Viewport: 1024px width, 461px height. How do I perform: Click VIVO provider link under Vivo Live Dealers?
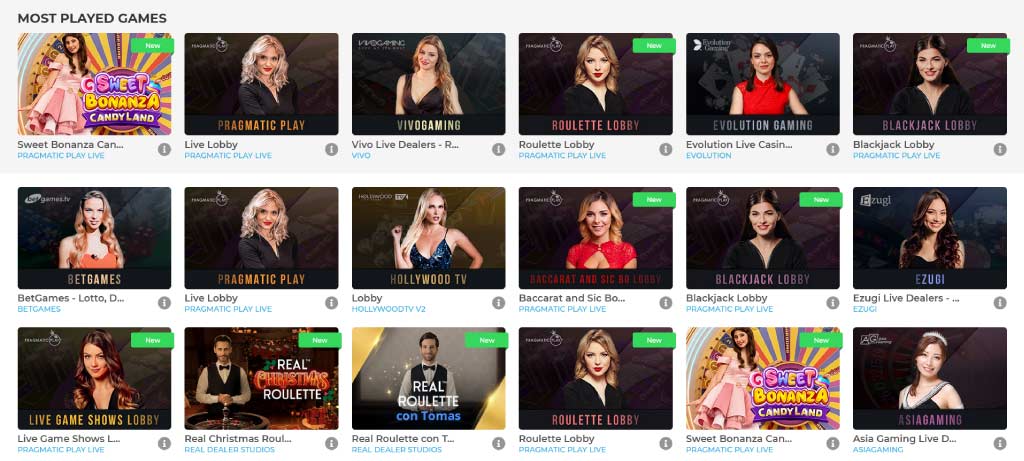(x=361, y=156)
